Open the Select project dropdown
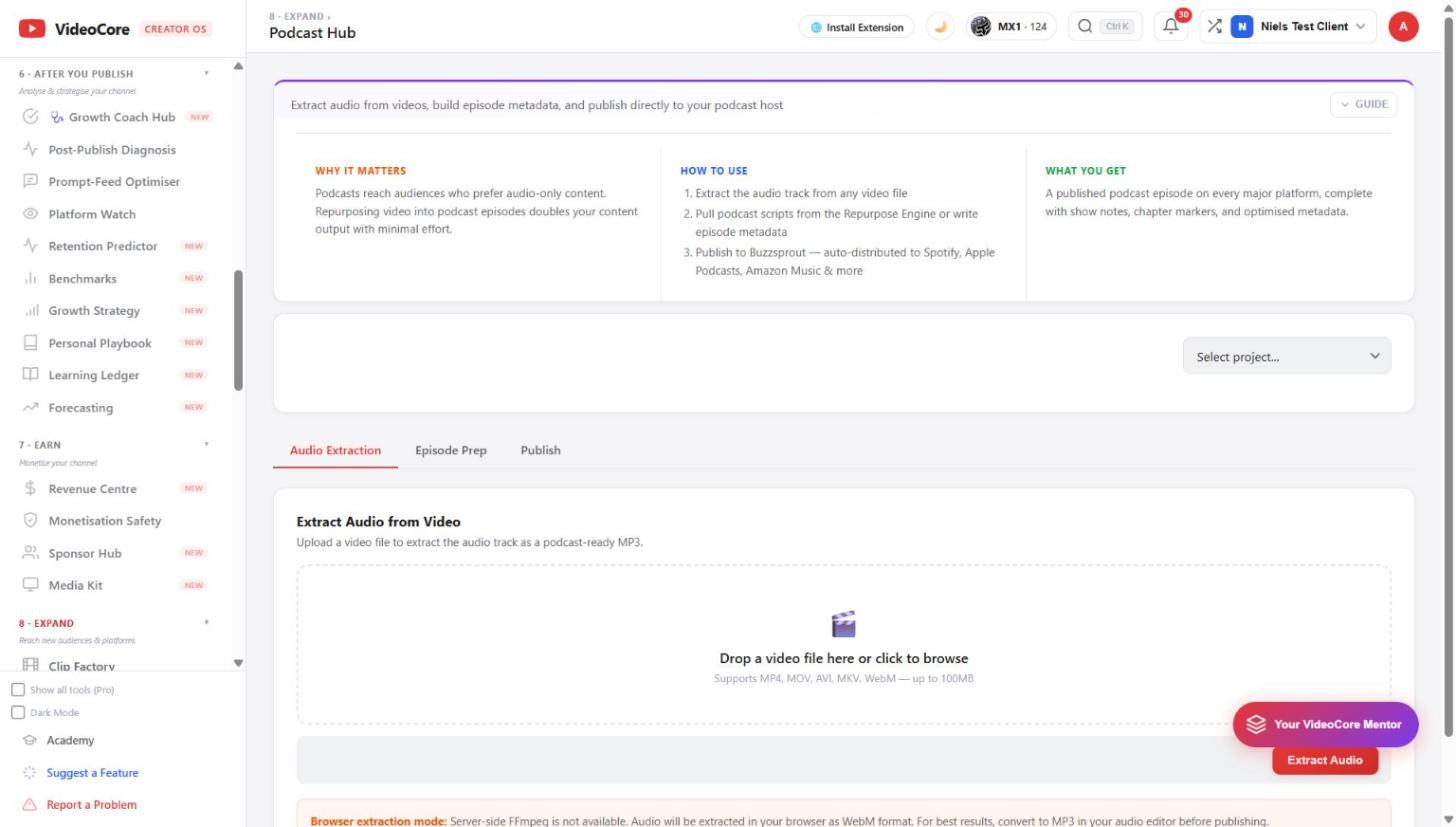The height and width of the screenshot is (827, 1456). click(1286, 356)
